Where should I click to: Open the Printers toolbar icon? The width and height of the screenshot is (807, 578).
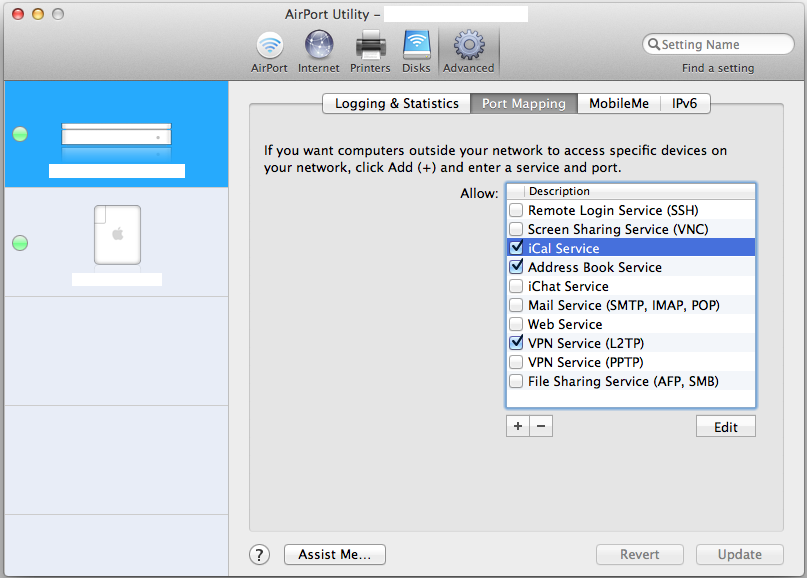point(370,52)
